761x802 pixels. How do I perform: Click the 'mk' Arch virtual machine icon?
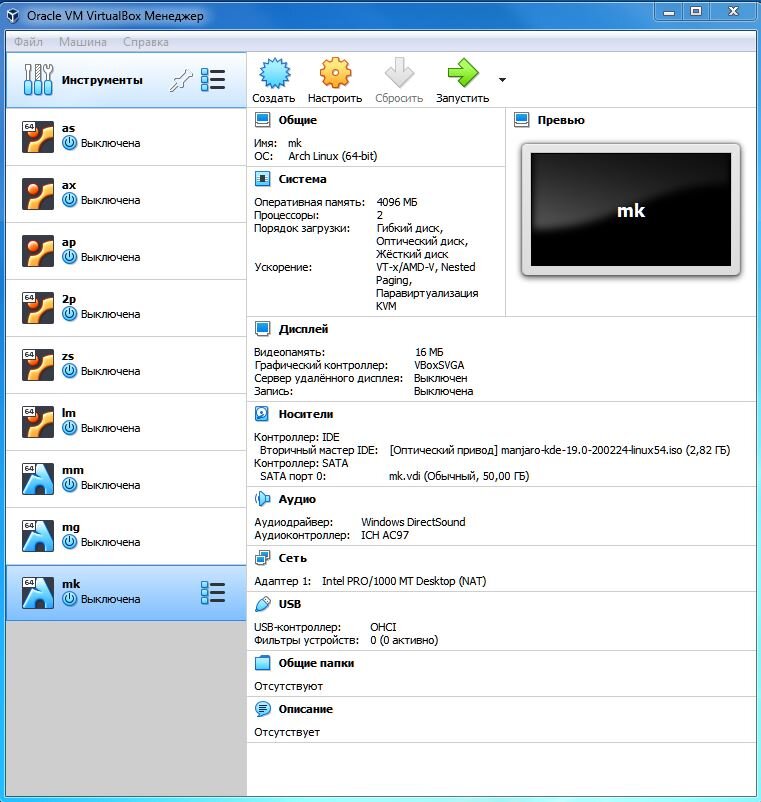tap(38, 593)
